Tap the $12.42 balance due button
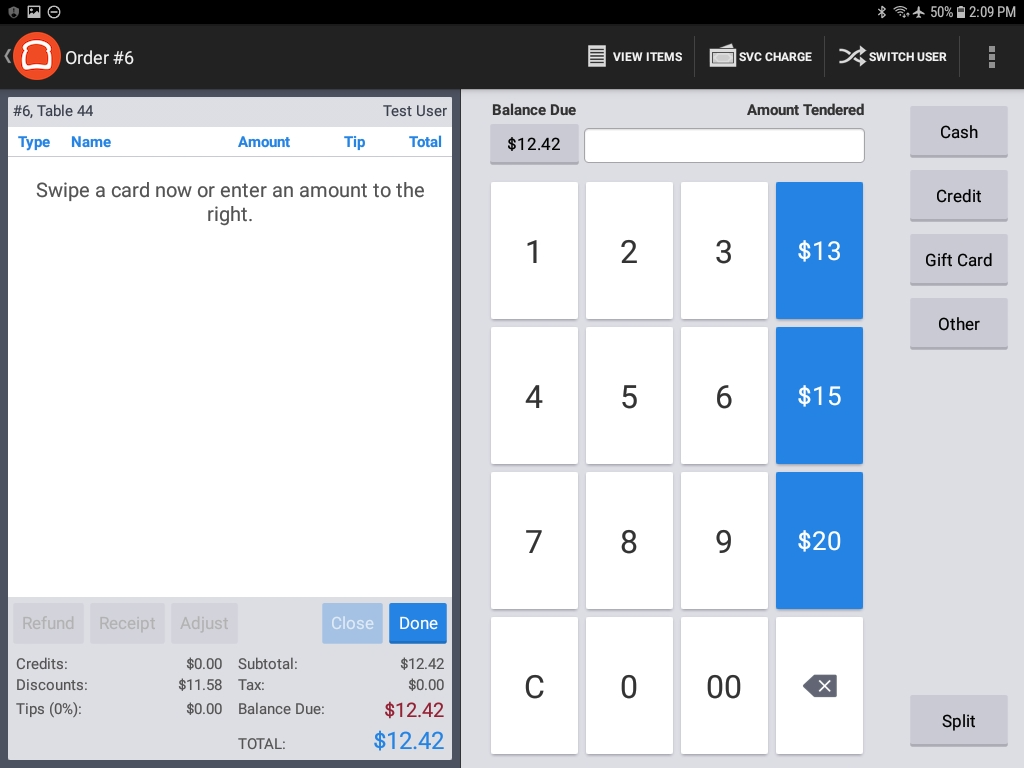Viewport: 1024px width, 768px height. (x=534, y=144)
